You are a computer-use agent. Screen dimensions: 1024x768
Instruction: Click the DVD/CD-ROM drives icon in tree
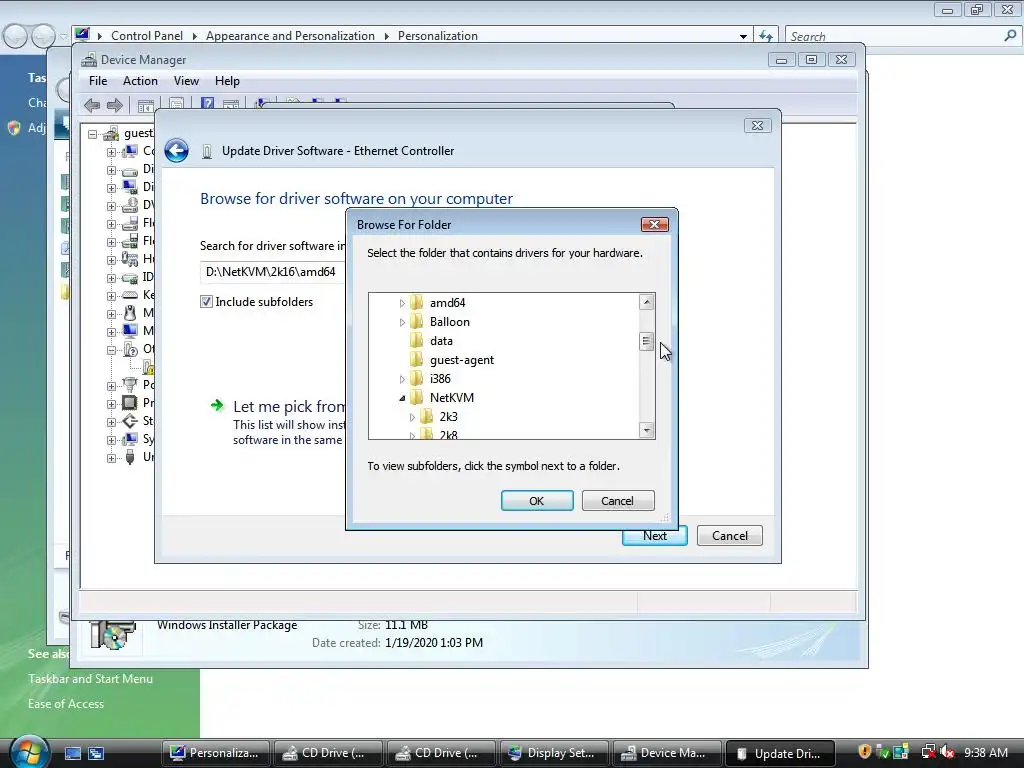coord(130,205)
